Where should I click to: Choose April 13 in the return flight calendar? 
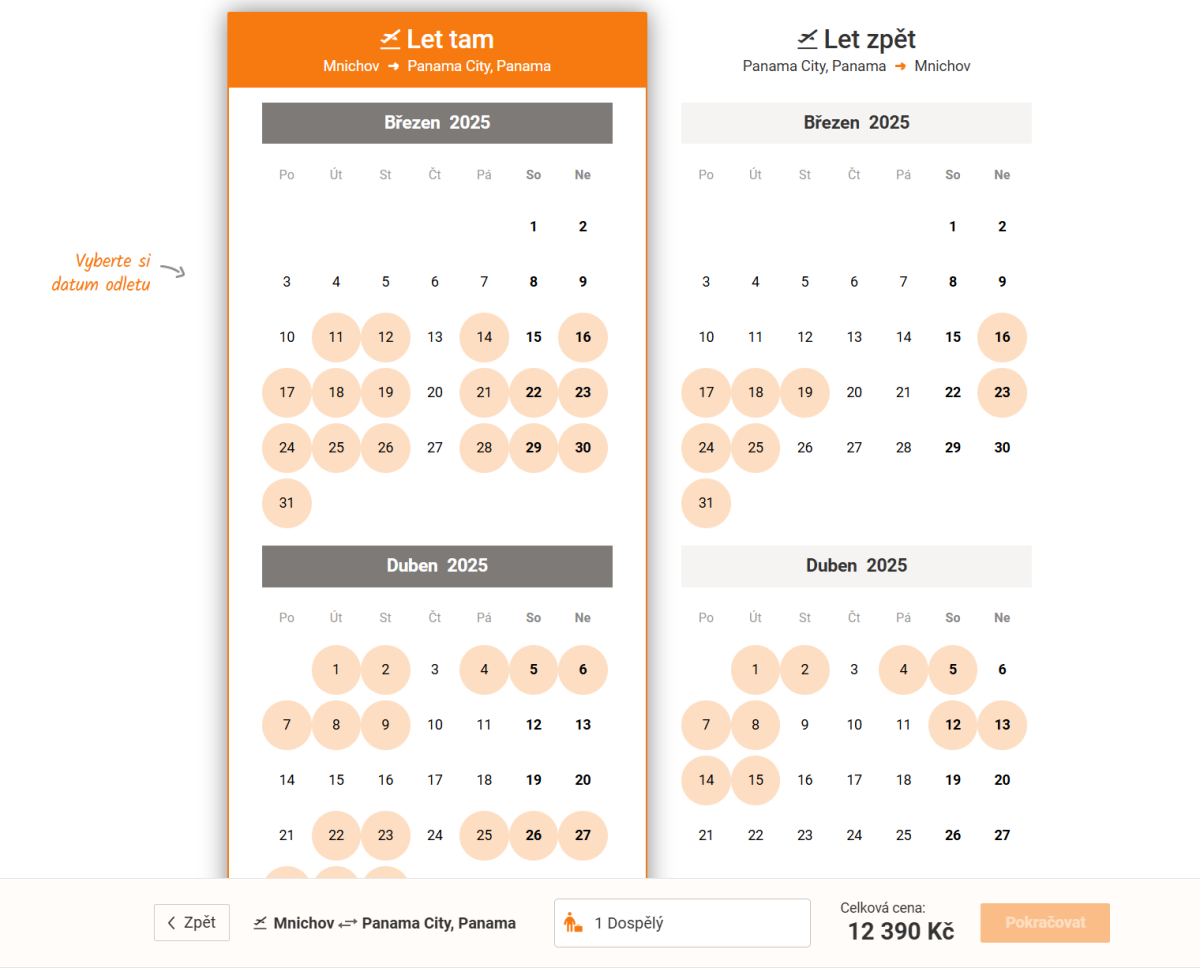[x=1002, y=725]
